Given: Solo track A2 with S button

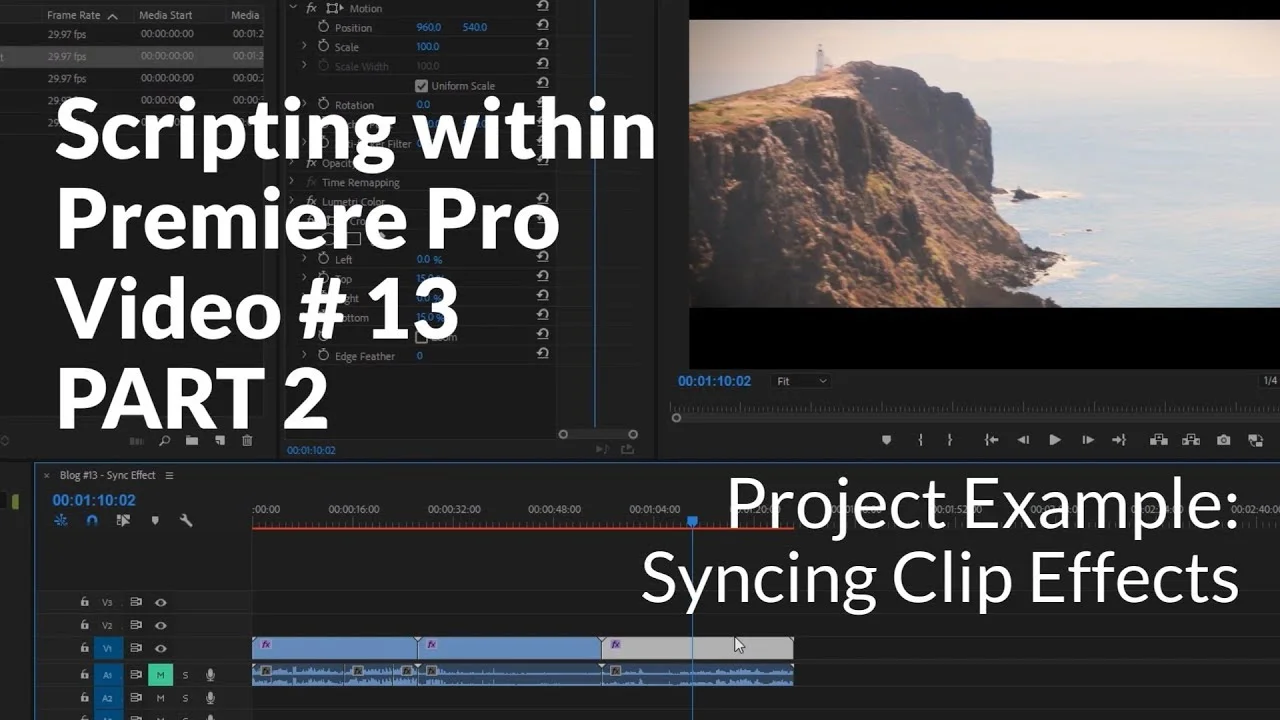Looking at the screenshot, I should coord(185,698).
